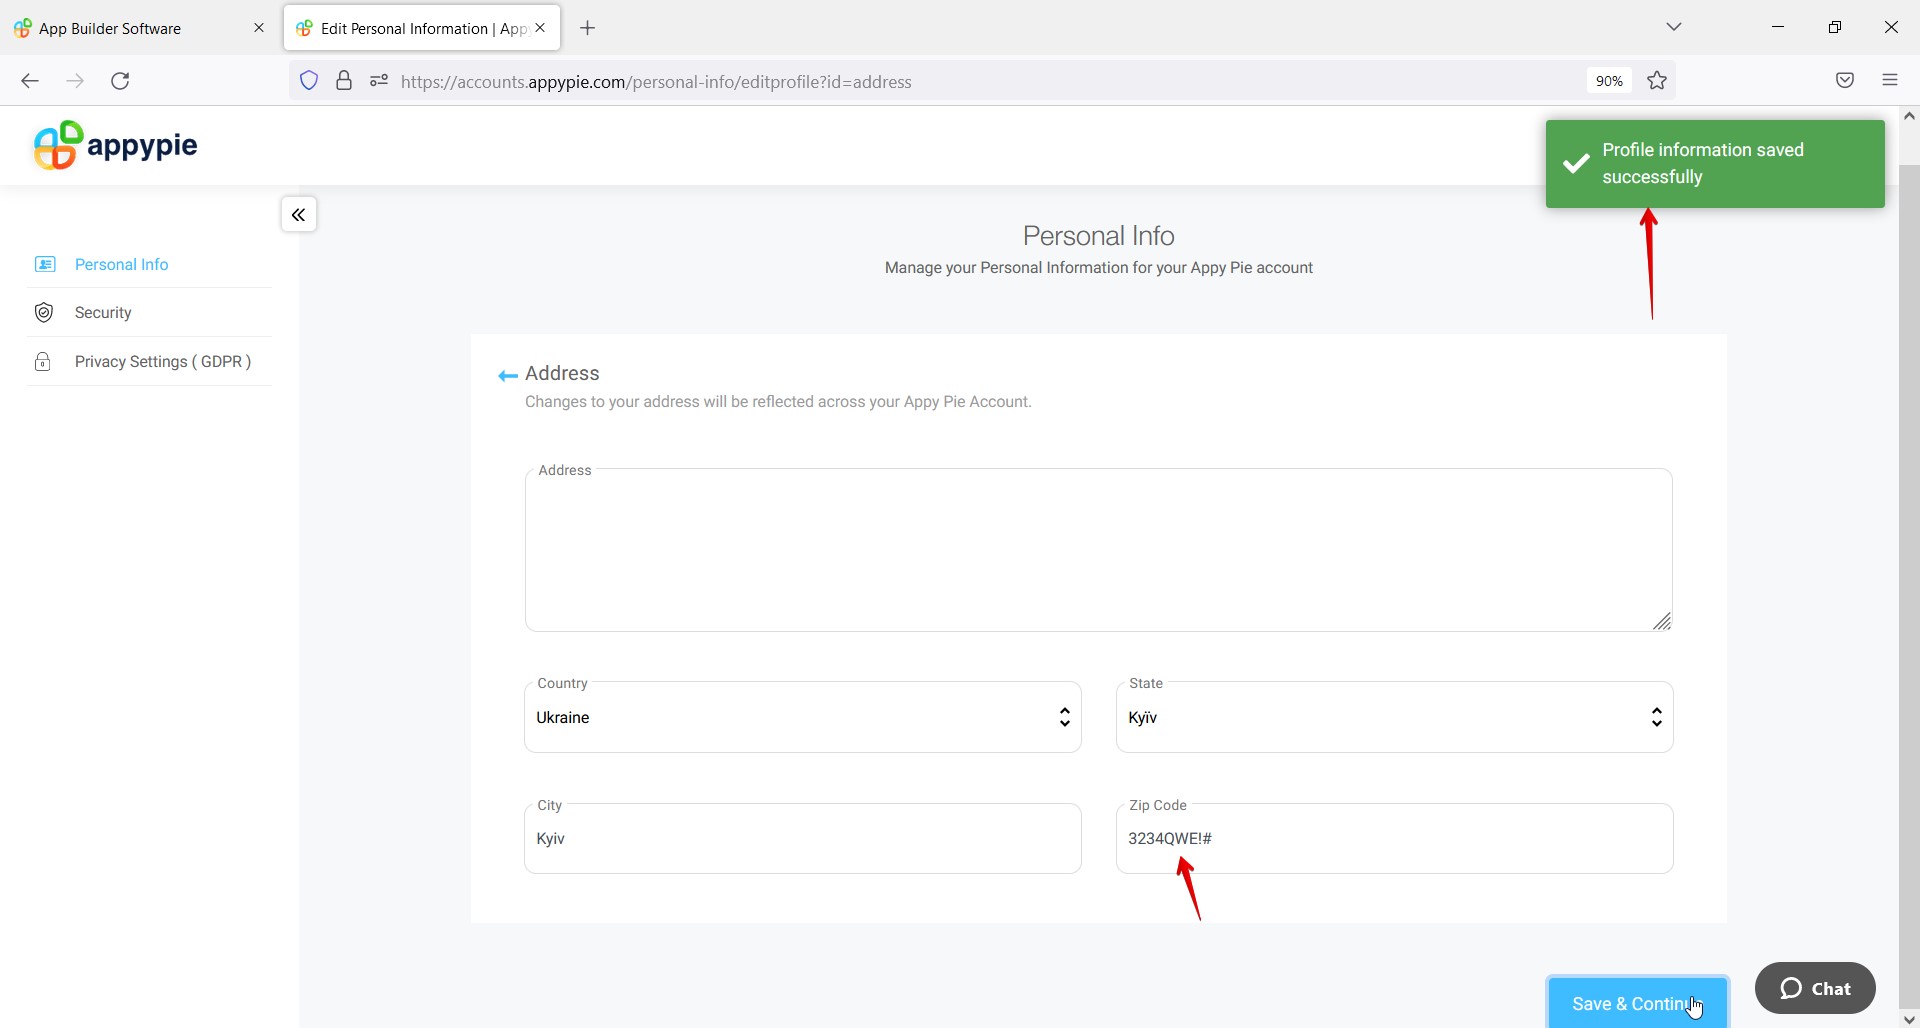Reload the current page

(x=120, y=81)
